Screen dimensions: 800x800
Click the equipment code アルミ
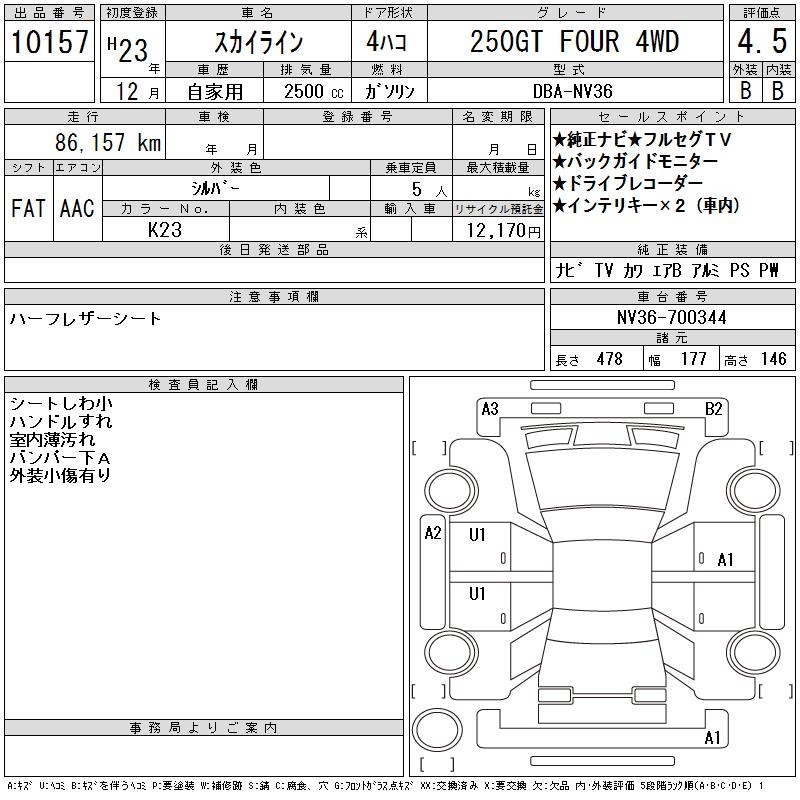[x=706, y=270]
